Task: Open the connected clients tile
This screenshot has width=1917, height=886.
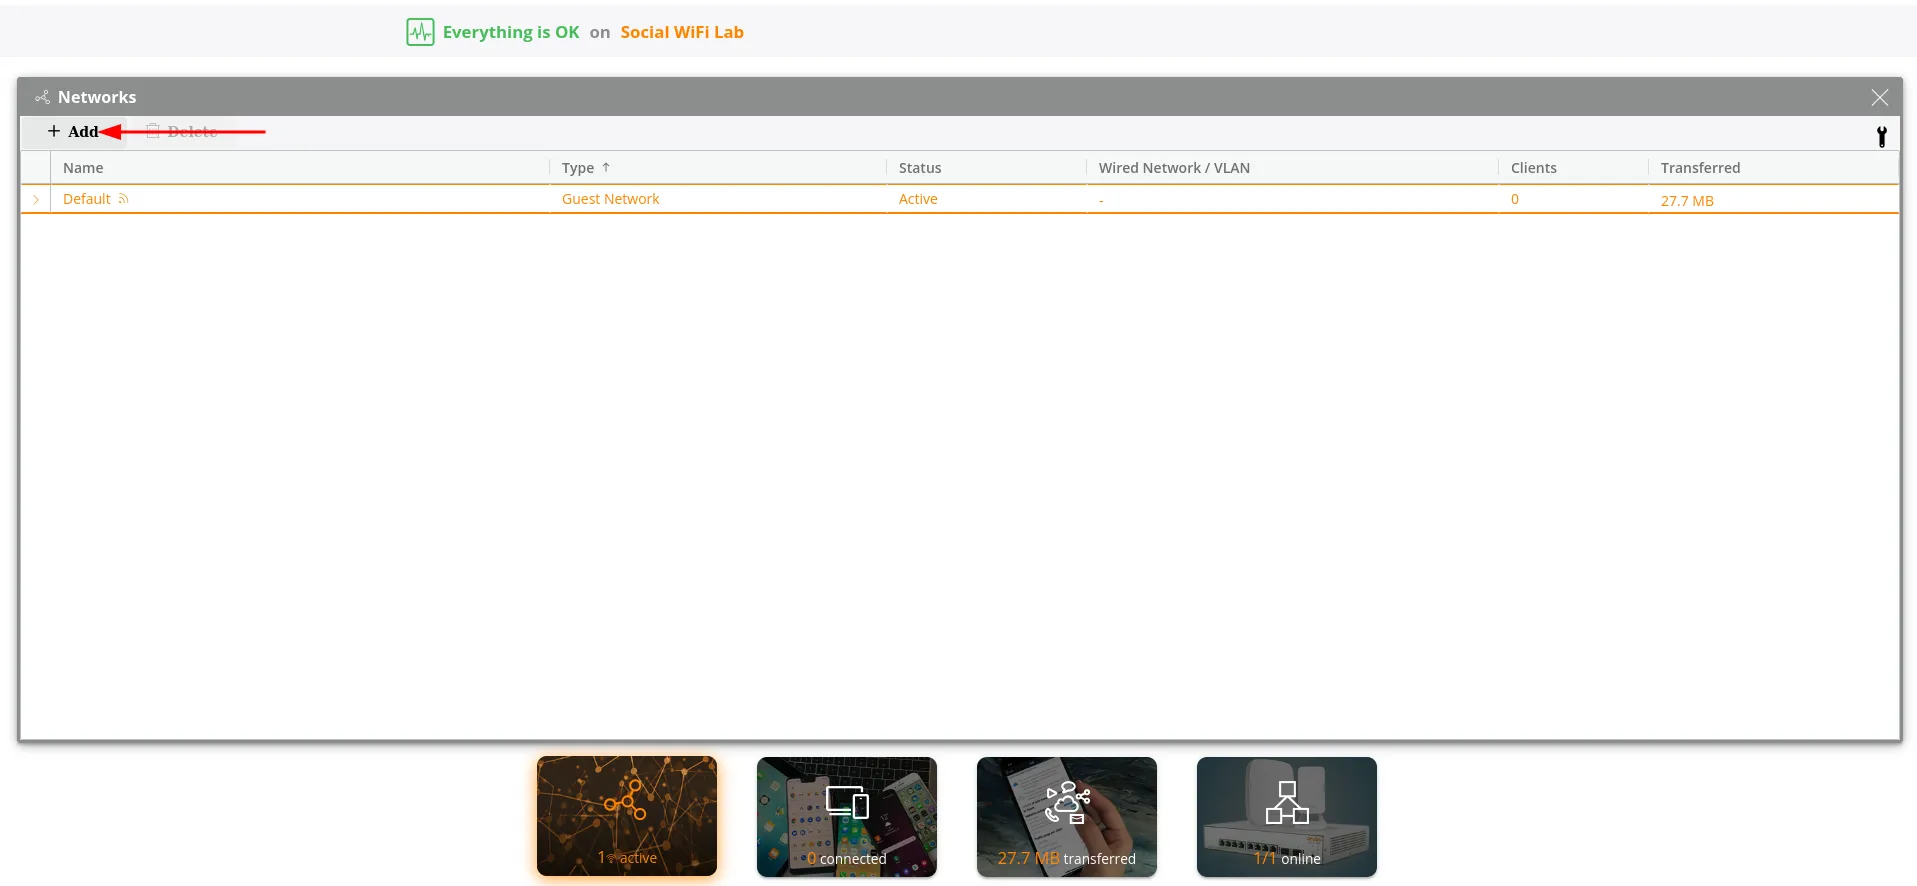Action: [x=847, y=816]
